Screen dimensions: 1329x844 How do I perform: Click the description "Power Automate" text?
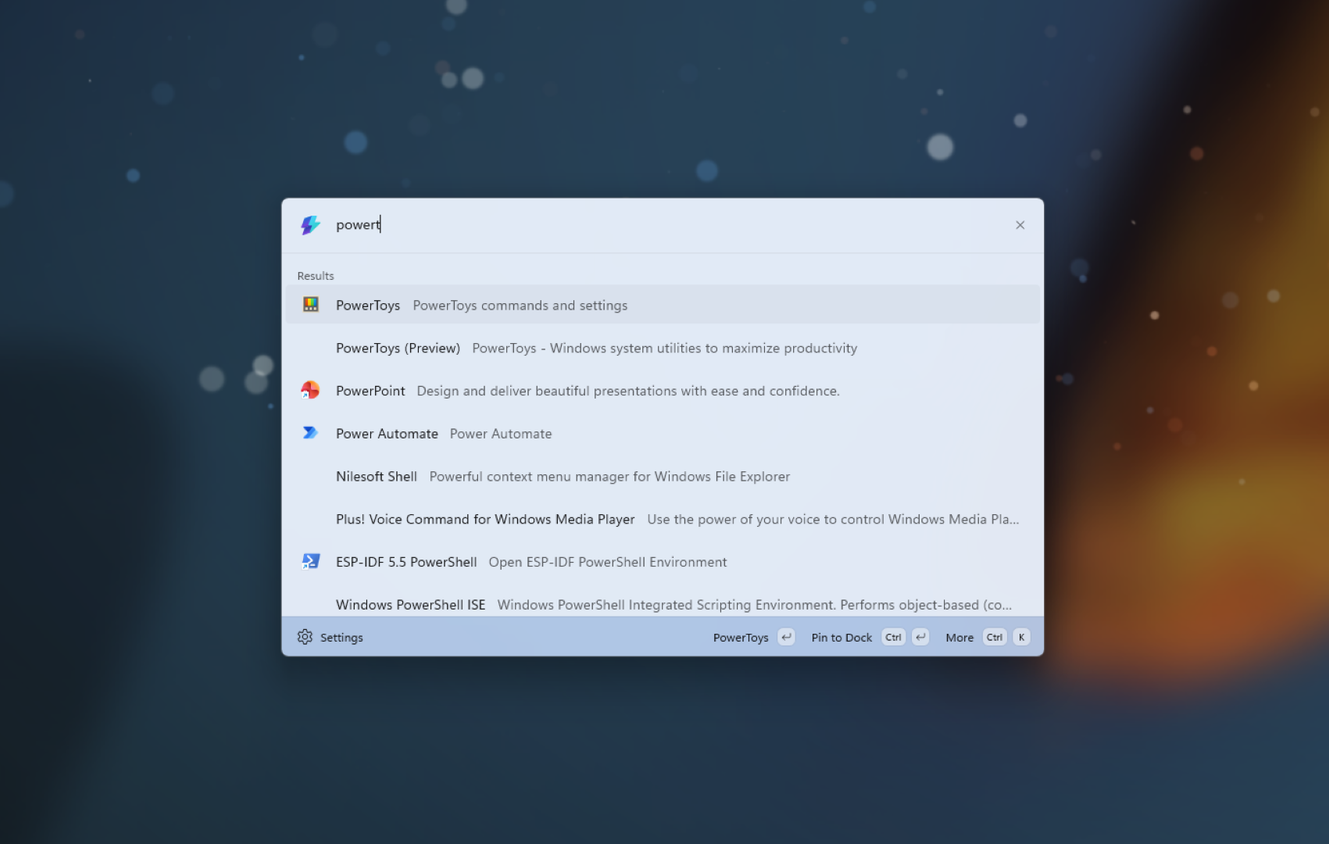point(501,433)
